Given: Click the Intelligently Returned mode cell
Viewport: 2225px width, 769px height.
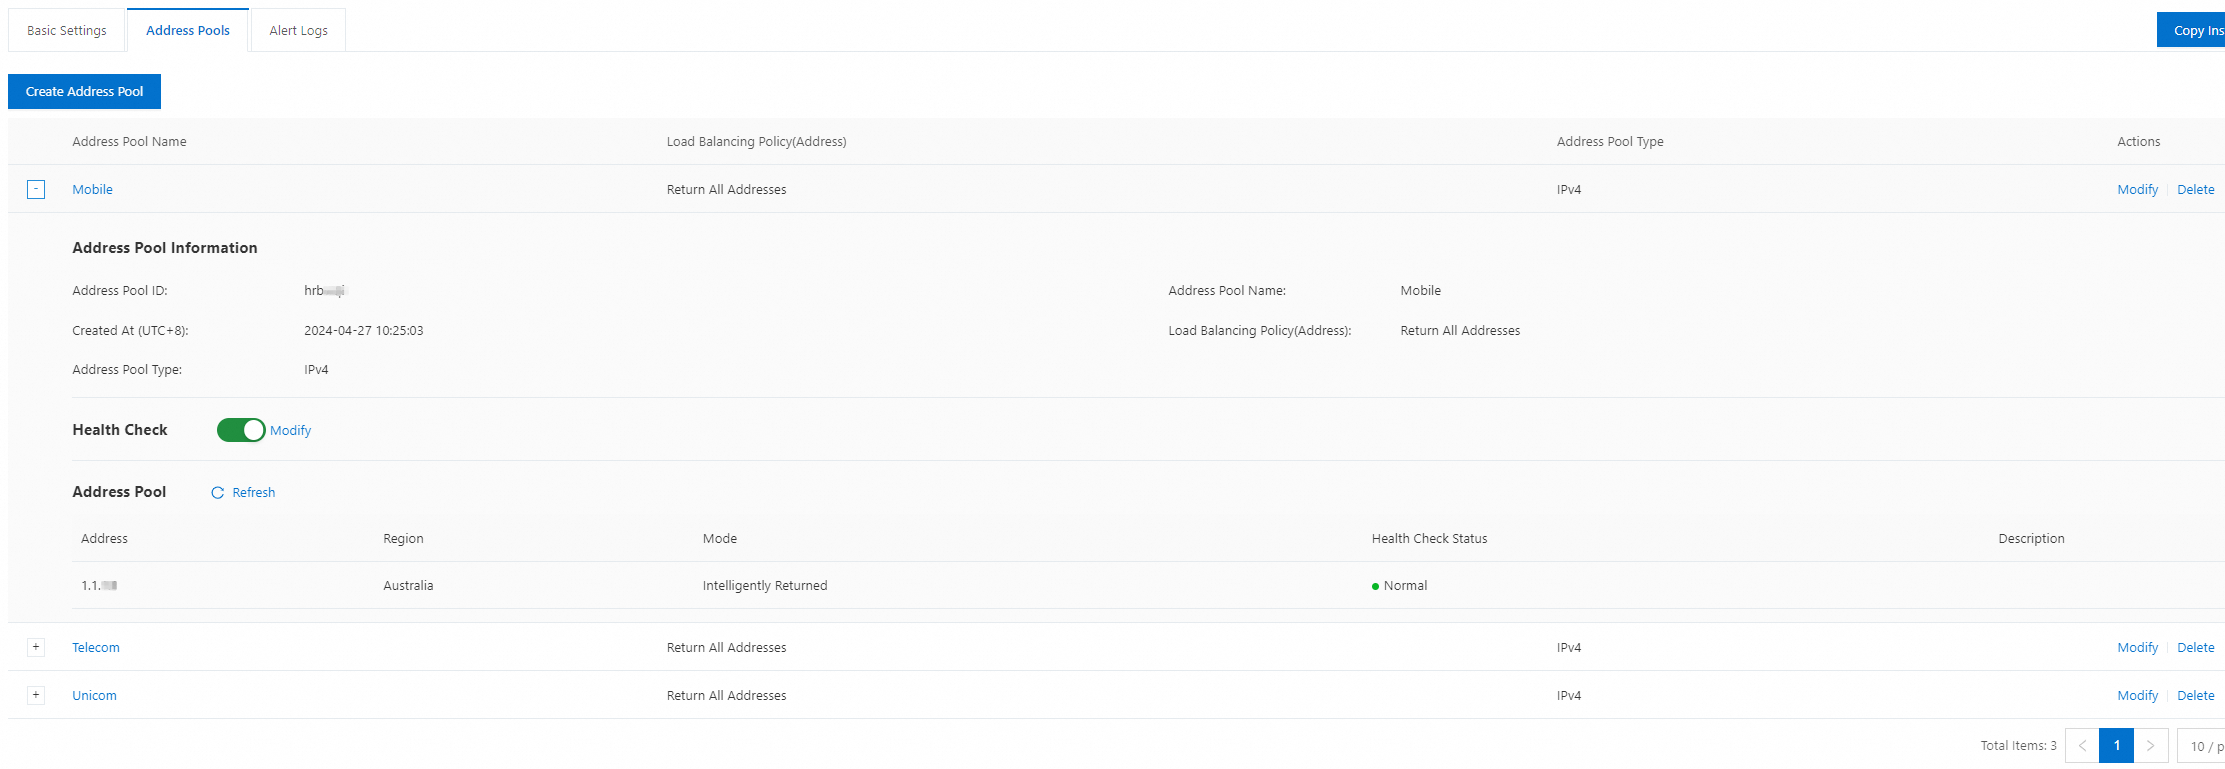Looking at the screenshot, I should coord(765,585).
